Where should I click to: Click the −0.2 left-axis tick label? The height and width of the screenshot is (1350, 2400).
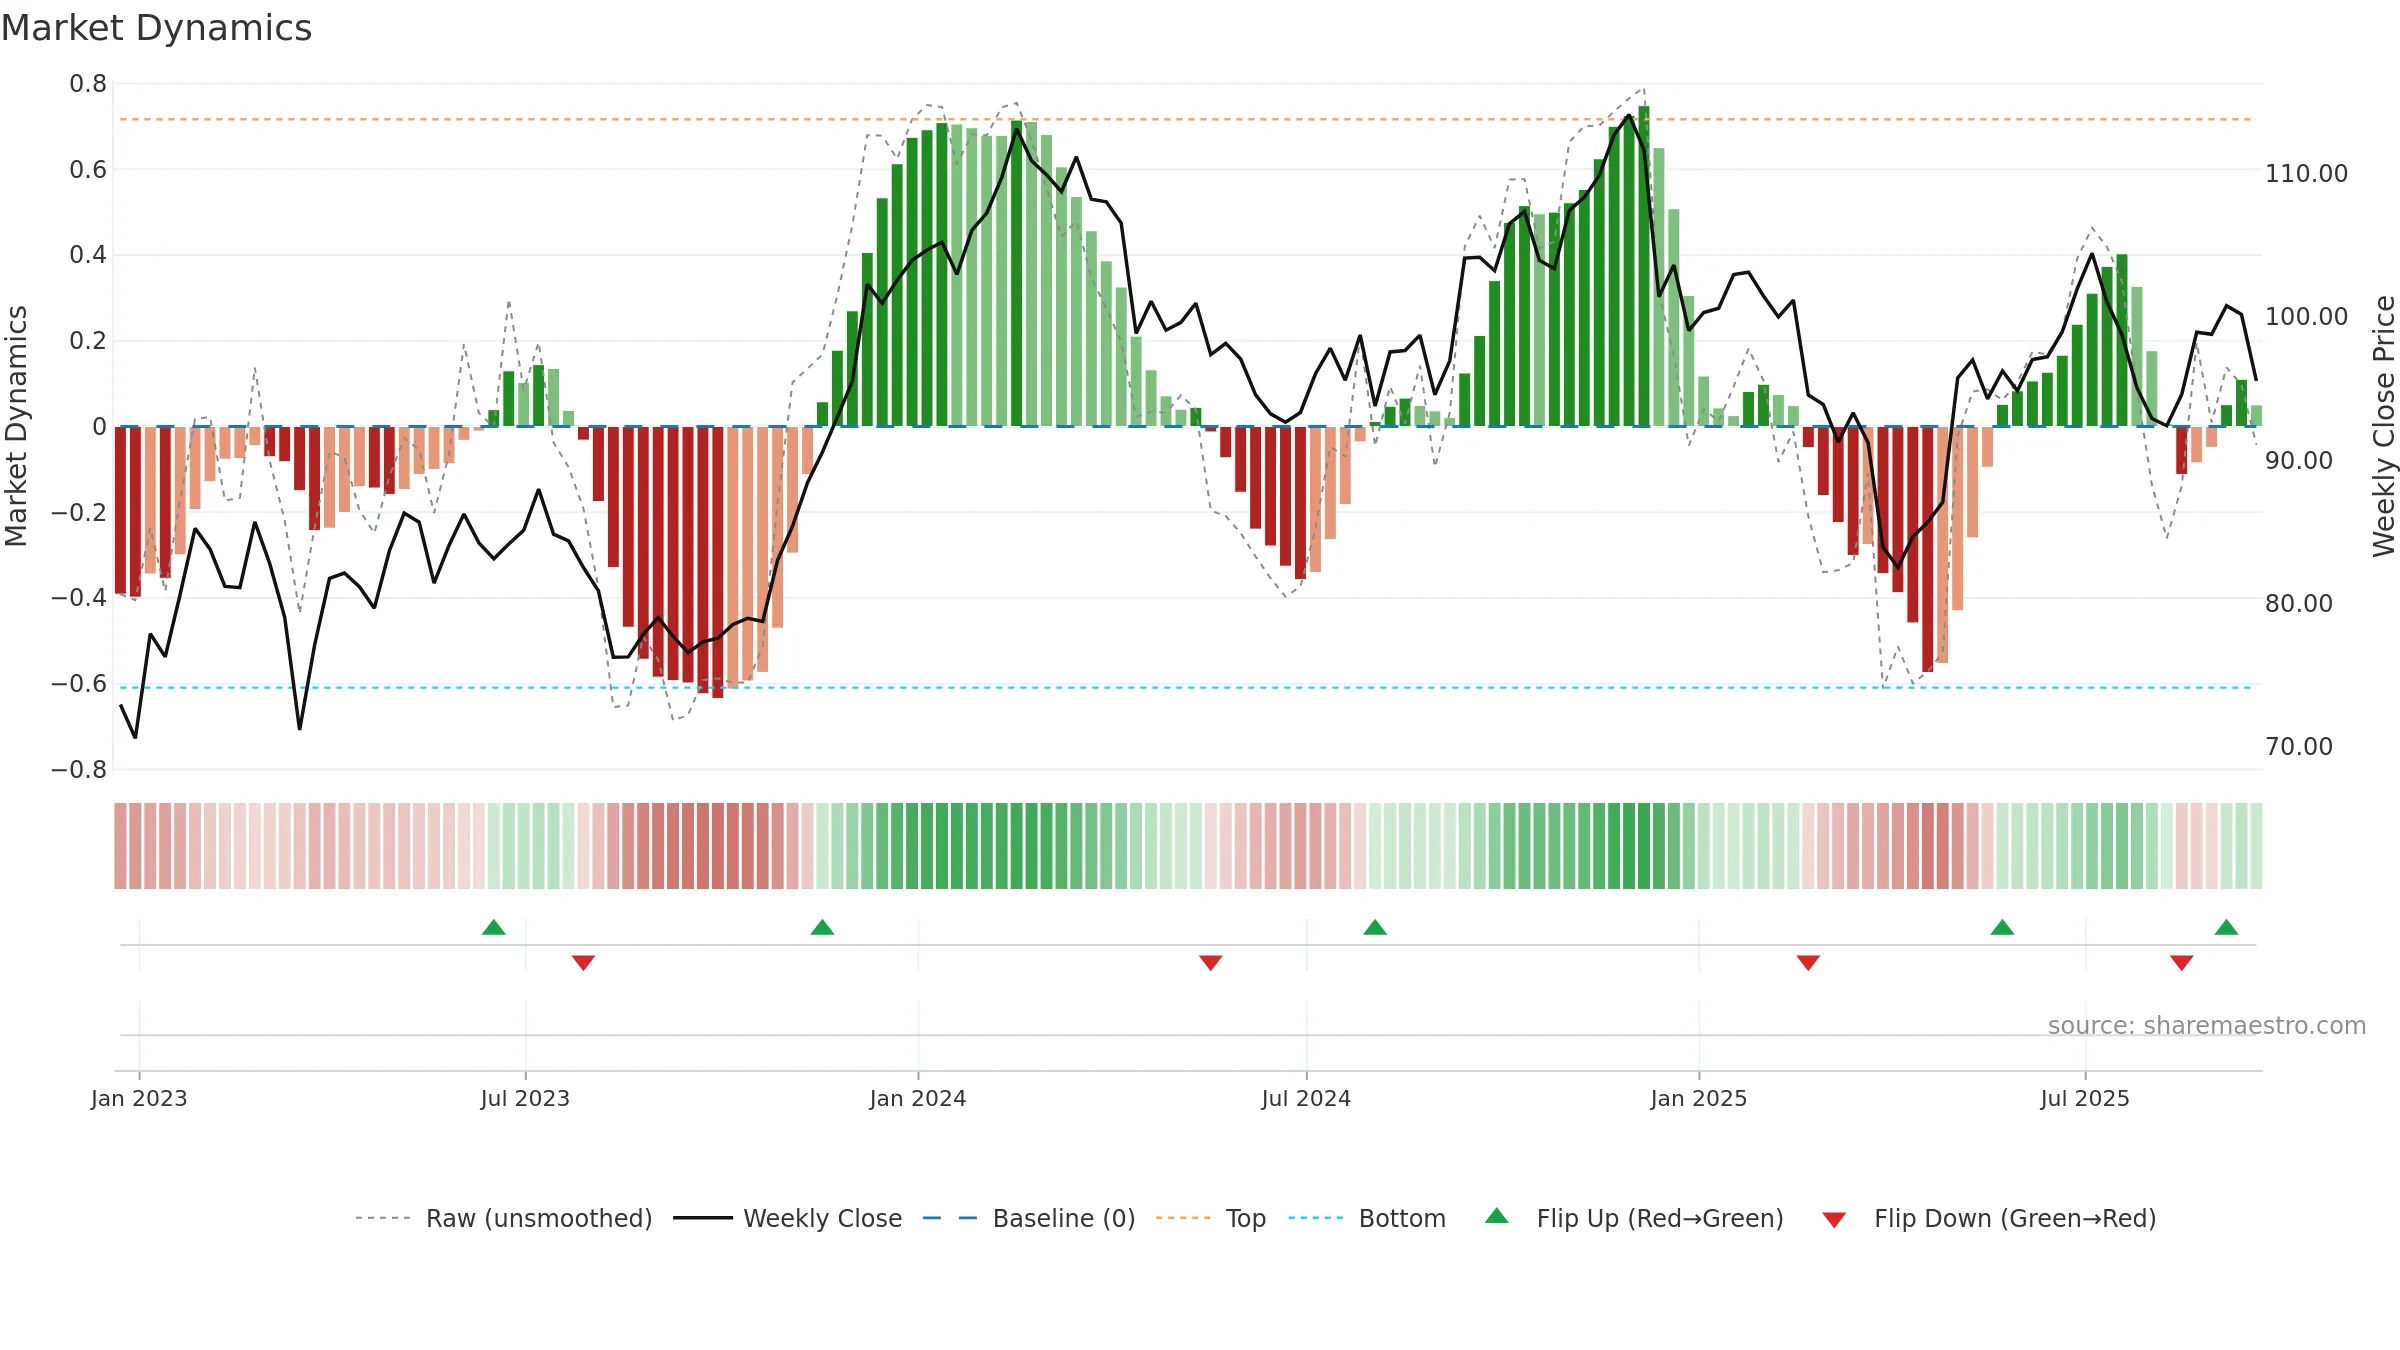click(x=79, y=512)
